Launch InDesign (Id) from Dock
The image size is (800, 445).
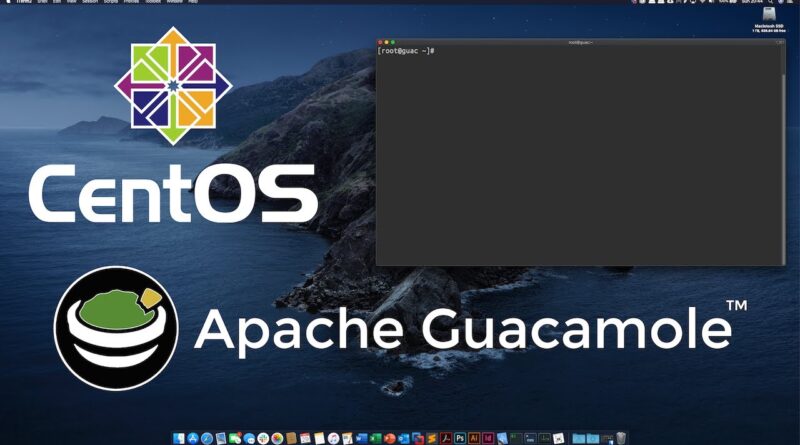[x=488, y=438]
